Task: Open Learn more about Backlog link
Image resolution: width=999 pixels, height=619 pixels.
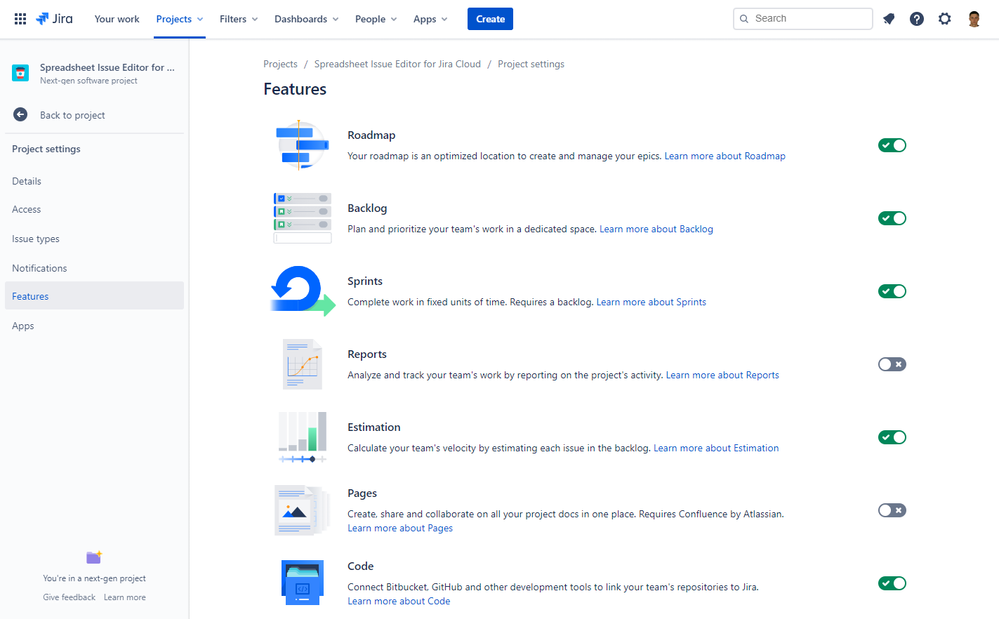Action: pos(656,229)
